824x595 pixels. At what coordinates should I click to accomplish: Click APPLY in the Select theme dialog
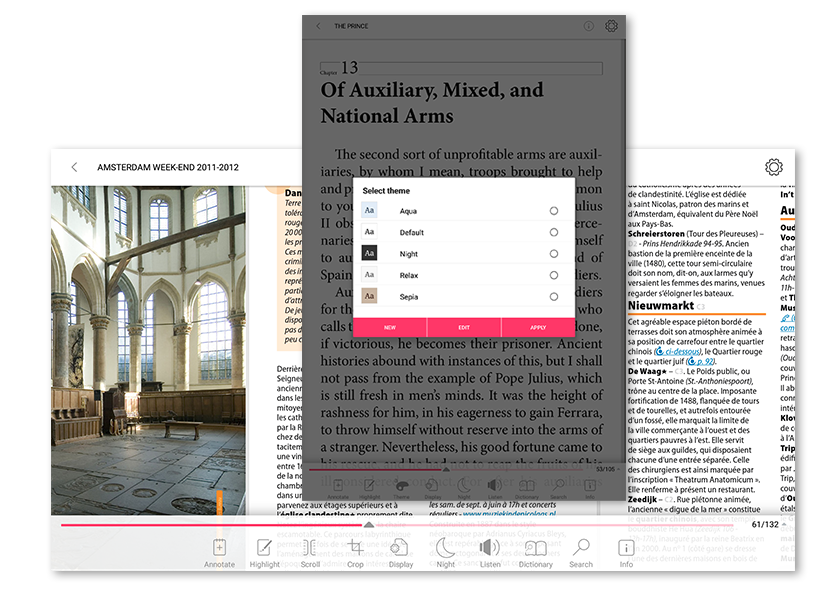[538, 327]
